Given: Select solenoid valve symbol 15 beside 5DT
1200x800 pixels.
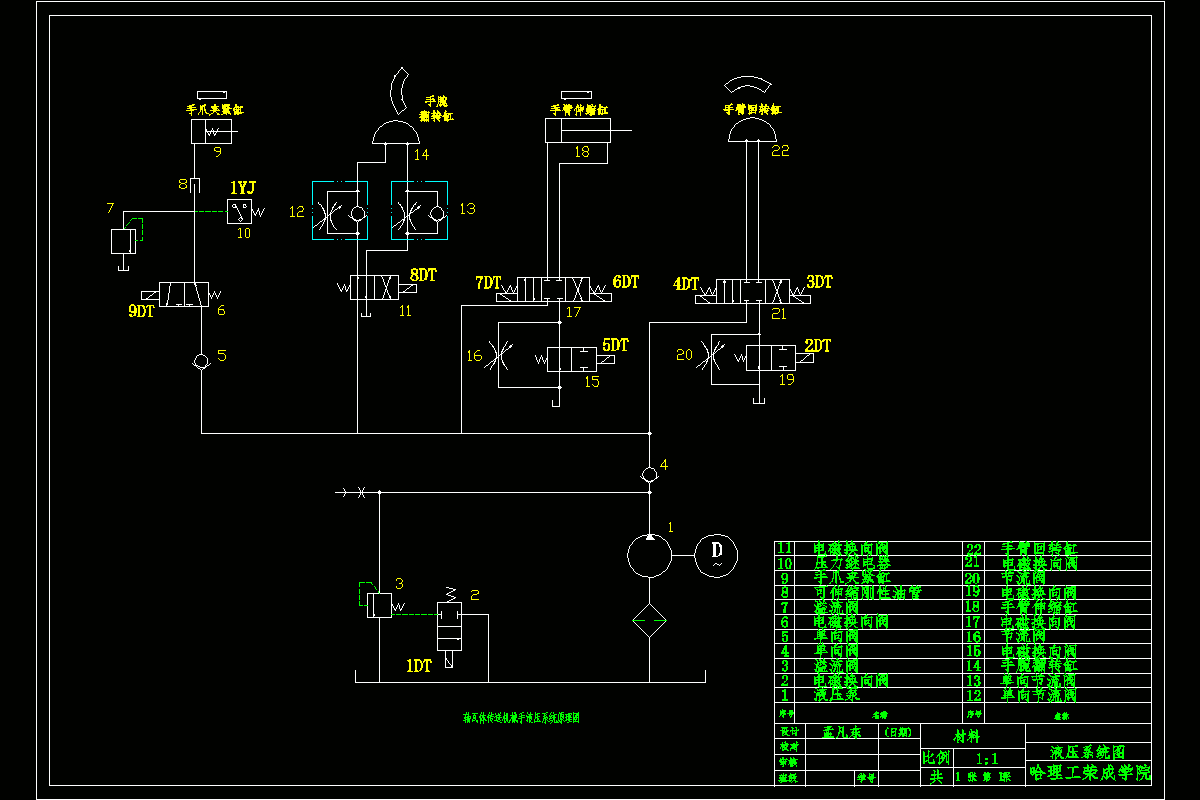Looking at the screenshot, I should point(573,359).
